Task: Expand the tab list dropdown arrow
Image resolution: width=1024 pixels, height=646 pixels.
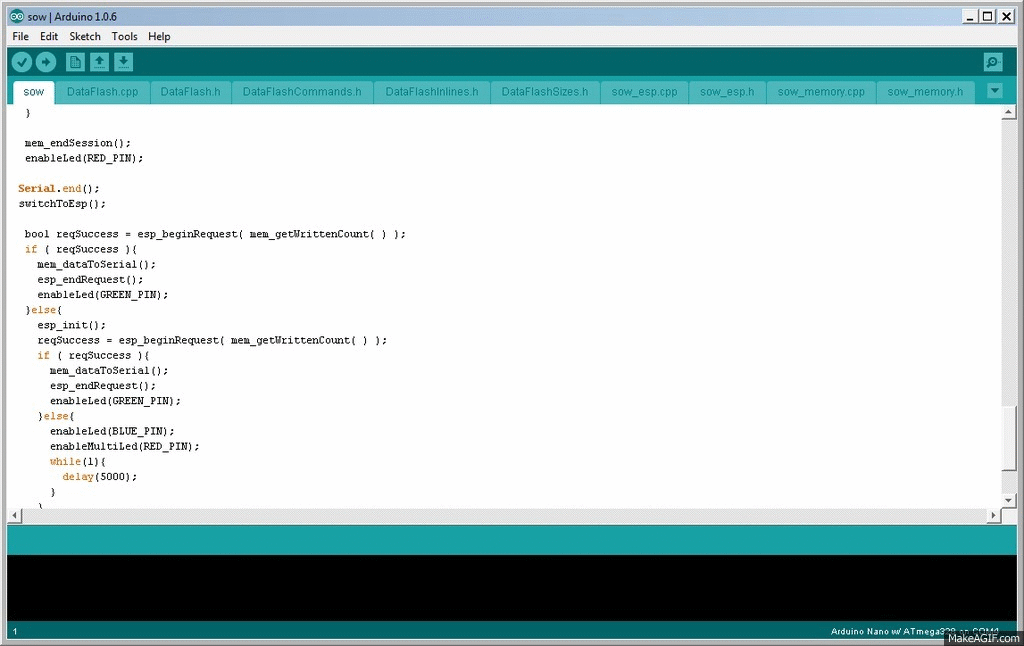Action: point(994,91)
